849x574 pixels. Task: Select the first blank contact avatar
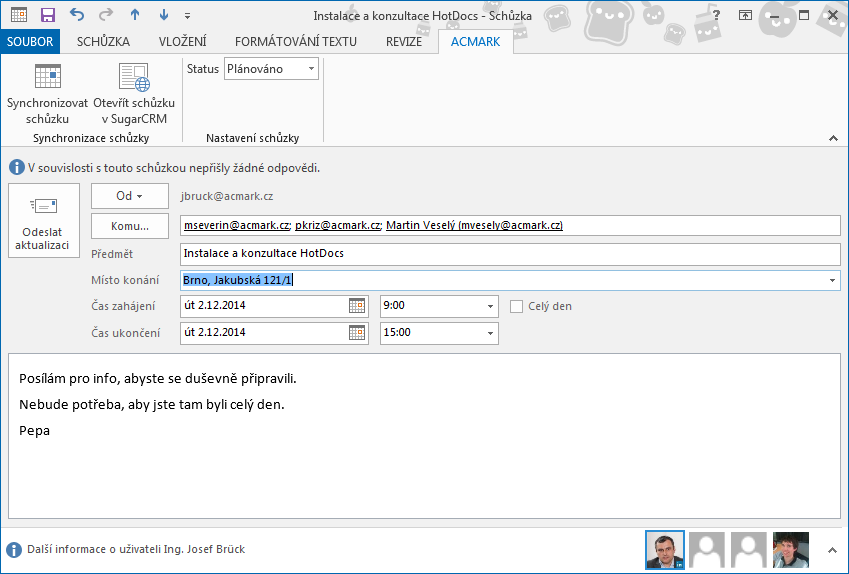(707, 550)
